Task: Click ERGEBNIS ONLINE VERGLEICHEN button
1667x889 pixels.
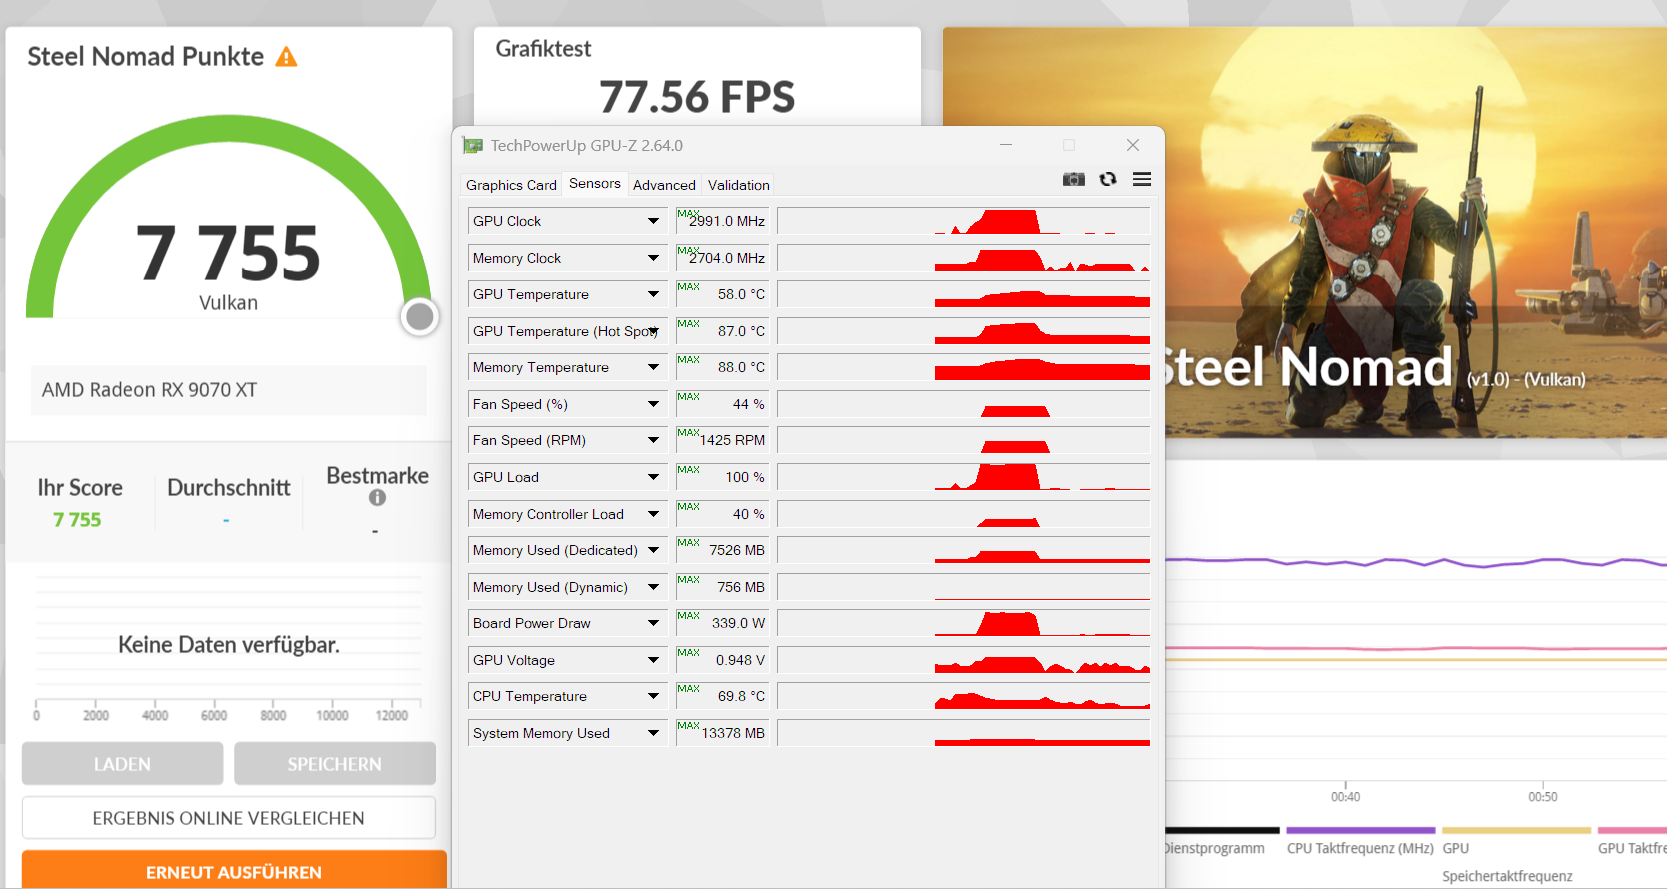Action: 229,818
